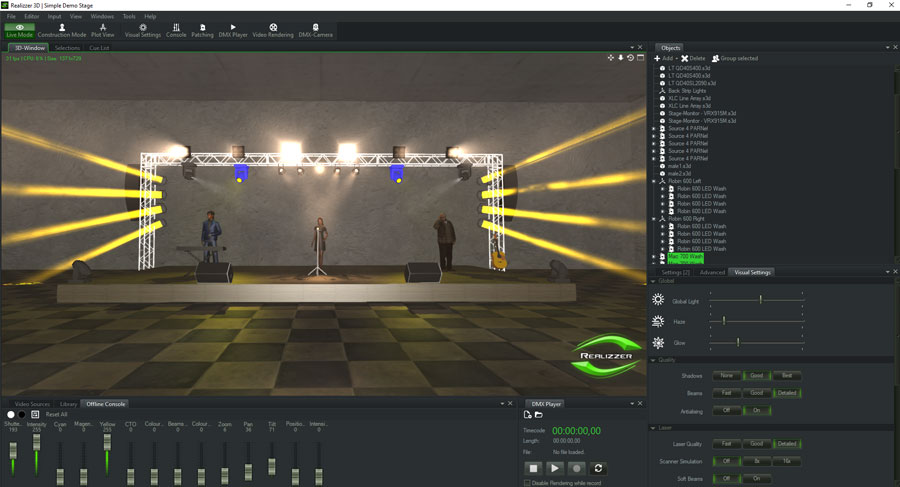
Task: Group selected objects
Action: click(735, 59)
